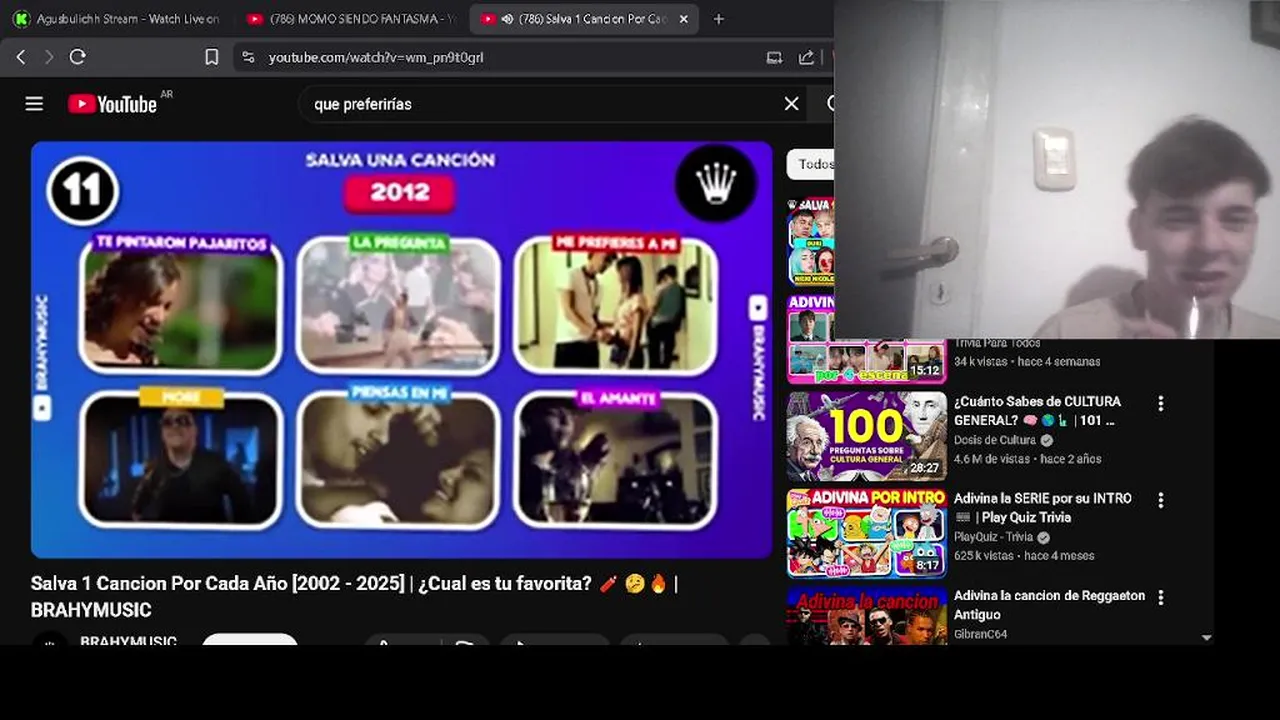
Task: Open the ADIVINA thumbnail with 15:12 duration
Action: (x=866, y=339)
